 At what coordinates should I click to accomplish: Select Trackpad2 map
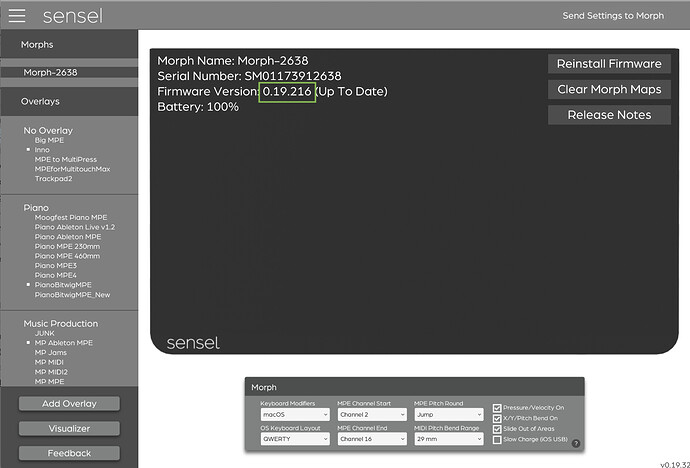[53, 179]
